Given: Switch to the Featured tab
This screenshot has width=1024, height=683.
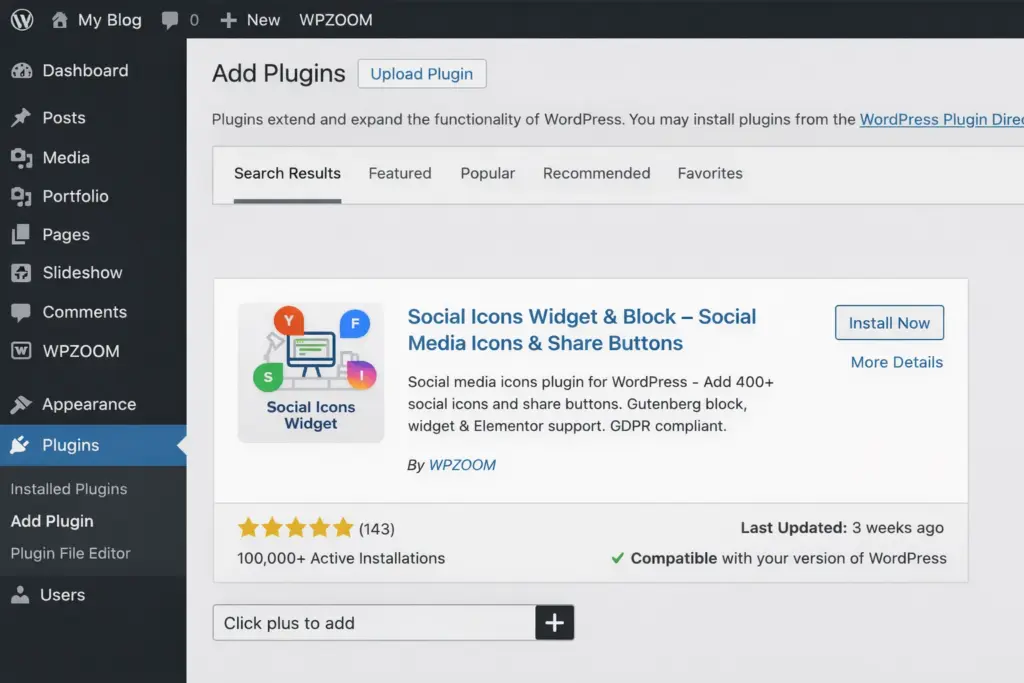Looking at the screenshot, I should 400,174.
